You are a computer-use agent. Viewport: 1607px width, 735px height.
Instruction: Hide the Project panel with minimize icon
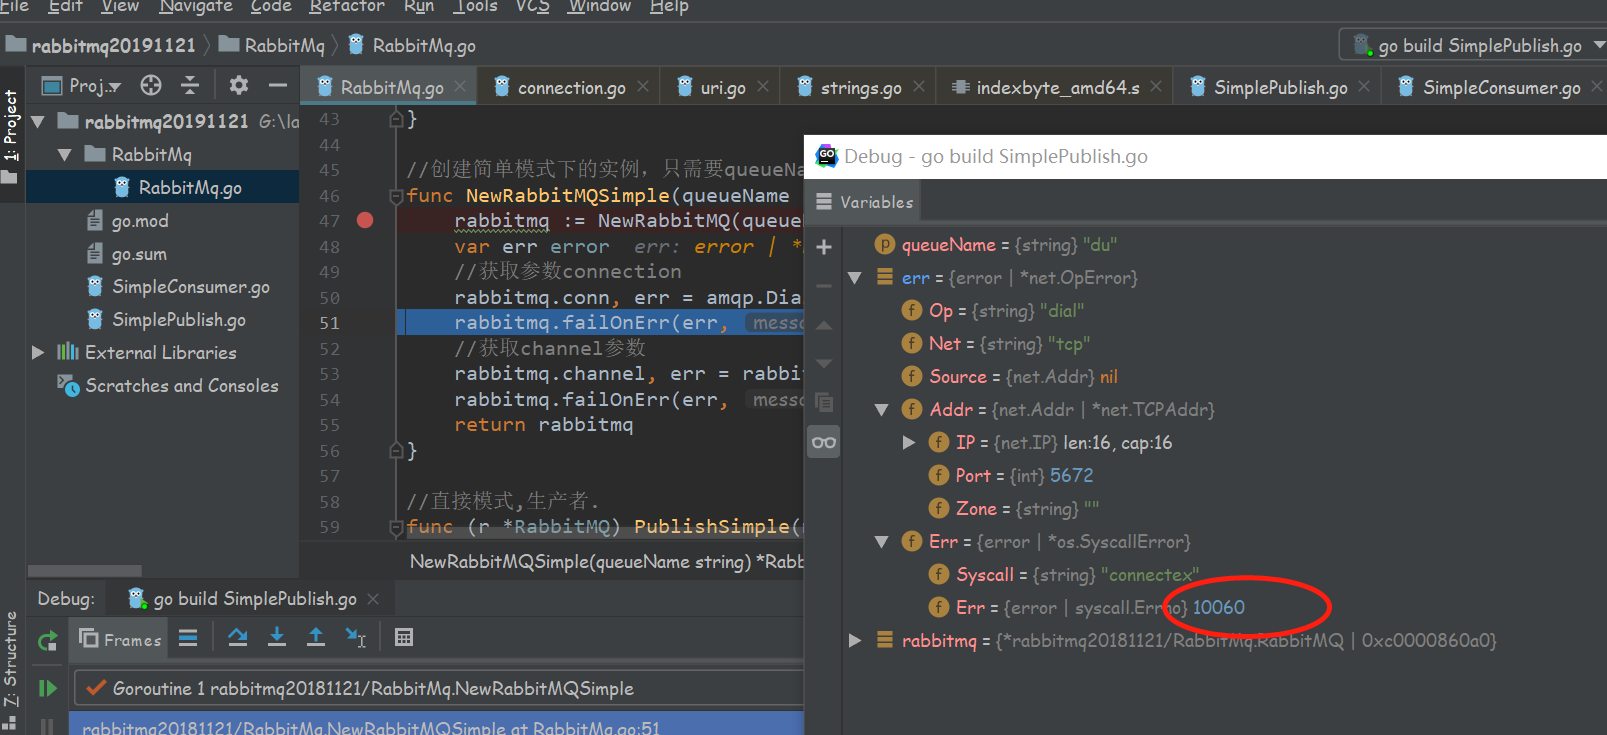coord(277,86)
